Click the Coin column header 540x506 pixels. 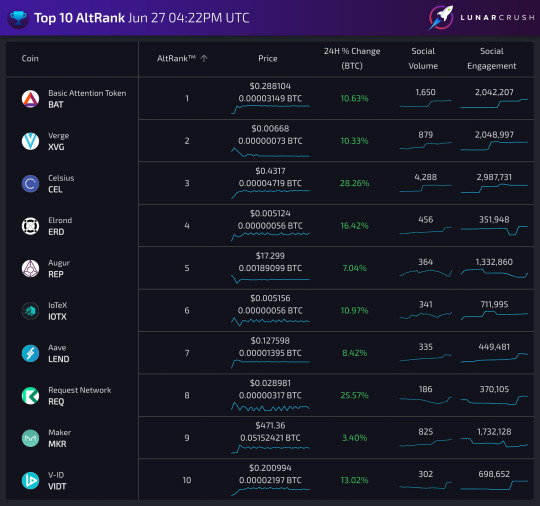(30, 59)
